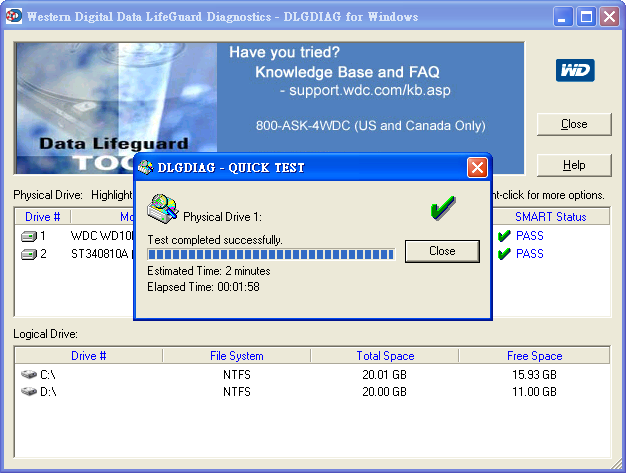Maximize the DLGDIAG main window
The height and width of the screenshot is (473, 626).
(x=586, y=17)
